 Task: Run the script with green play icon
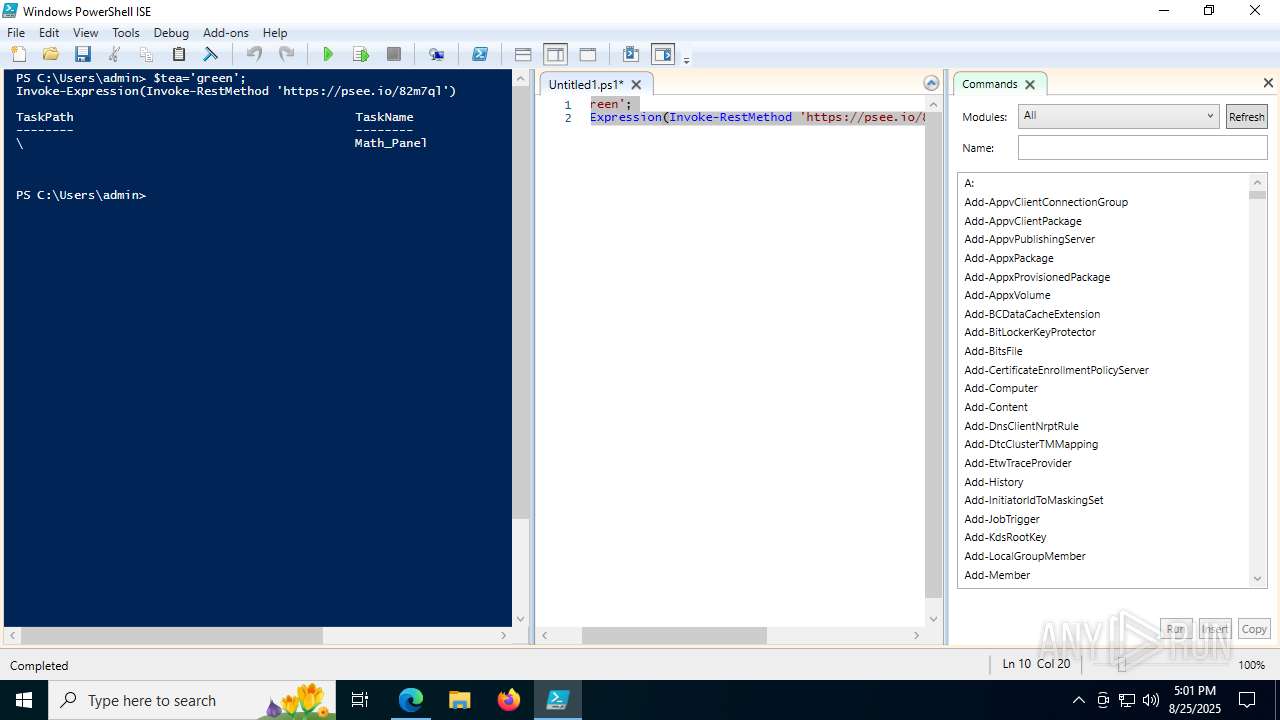pyautogui.click(x=328, y=54)
